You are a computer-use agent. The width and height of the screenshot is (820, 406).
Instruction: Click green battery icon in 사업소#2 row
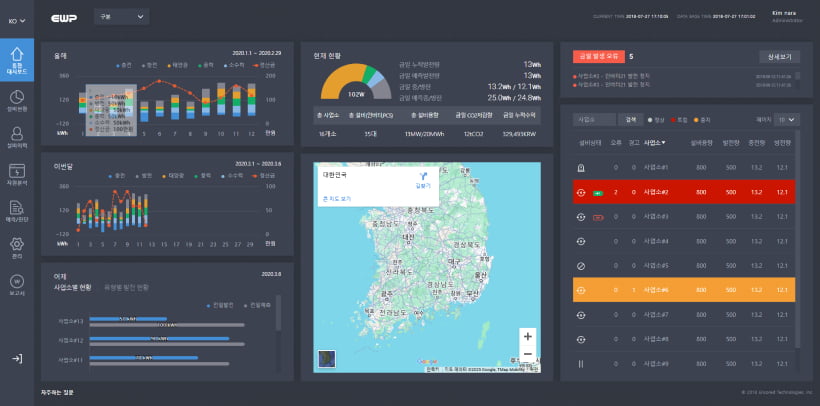598,193
